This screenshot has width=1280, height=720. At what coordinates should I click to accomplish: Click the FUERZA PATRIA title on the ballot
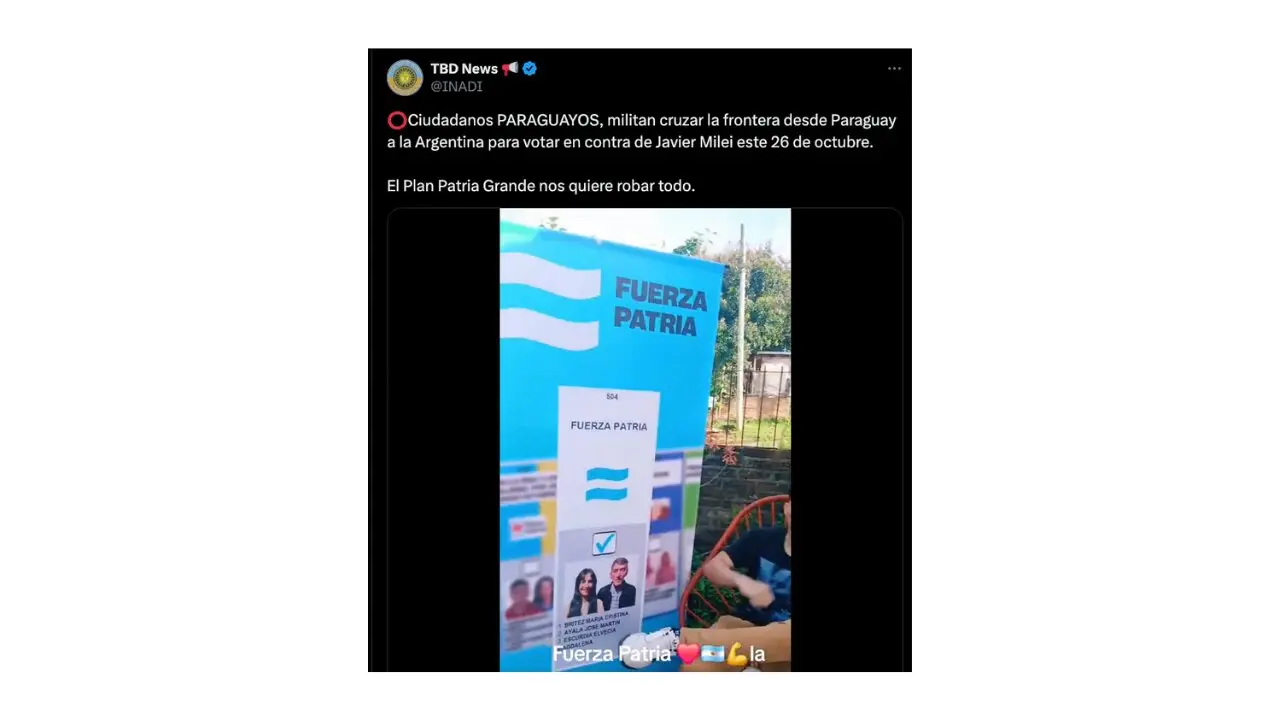(x=608, y=426)
